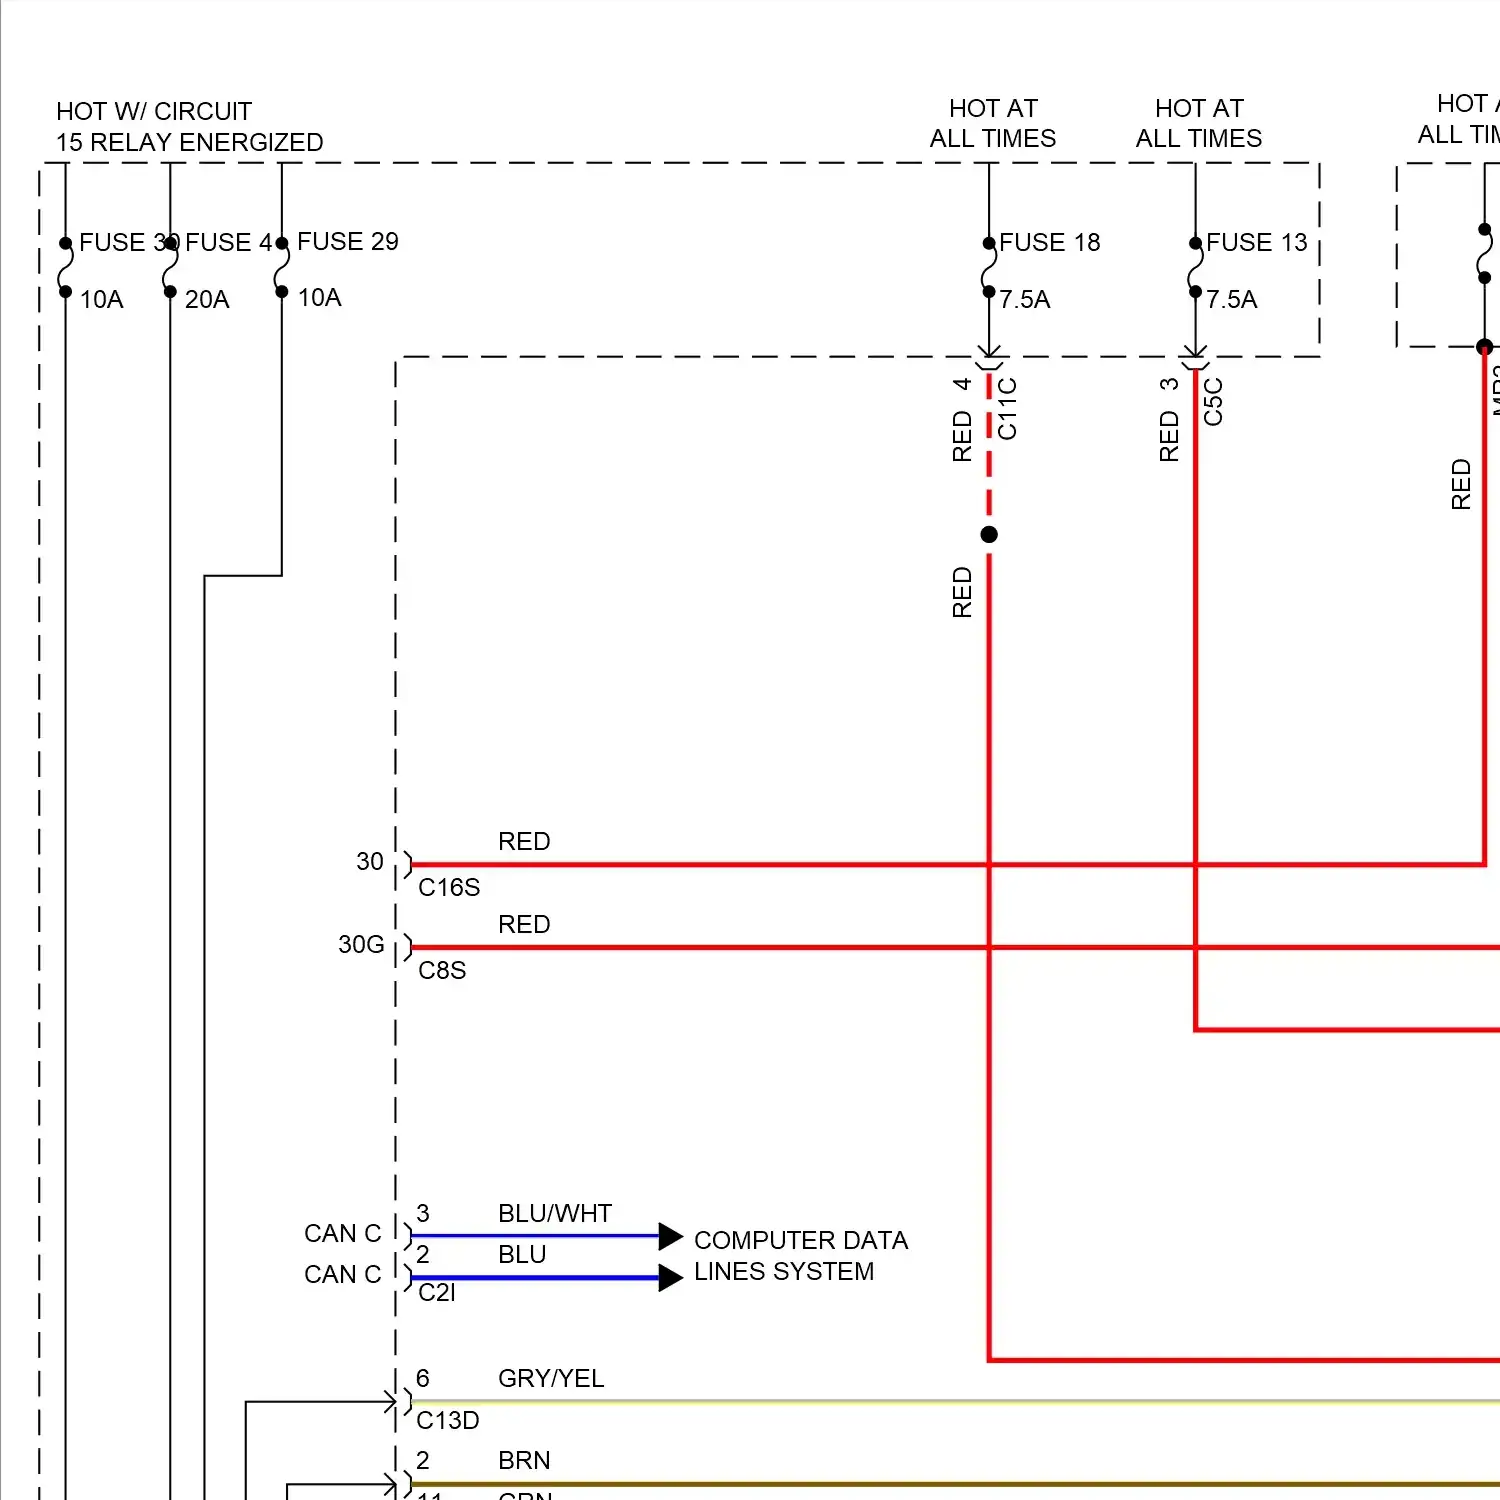Click pin number "4" beside connector C11C
This screenshot has height=1500, width=1500.
click(962, 384)
